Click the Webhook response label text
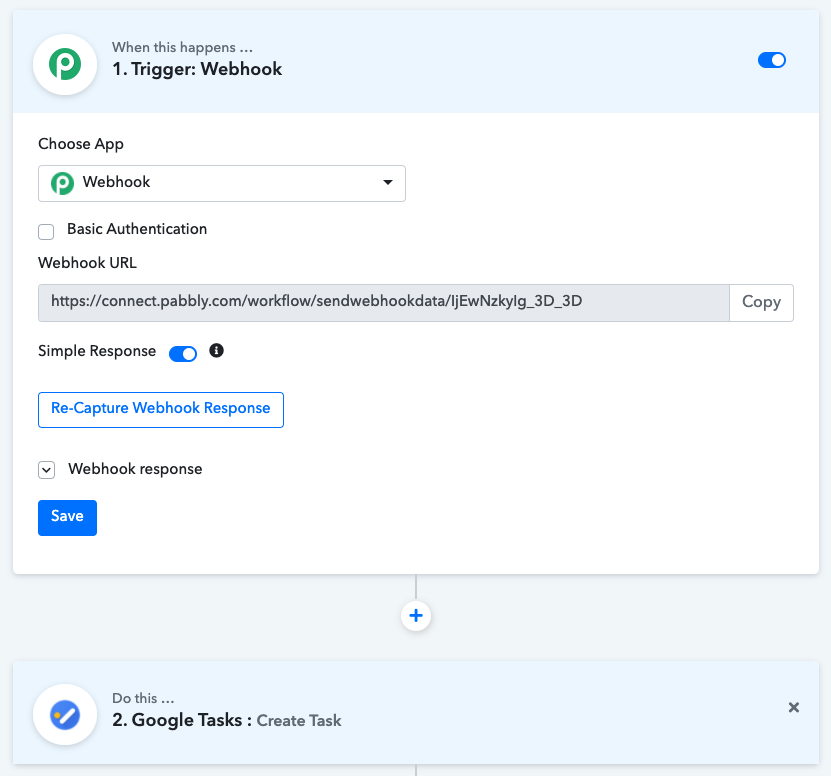This screenshot has height=776, width=831. (x=135, y=469)
